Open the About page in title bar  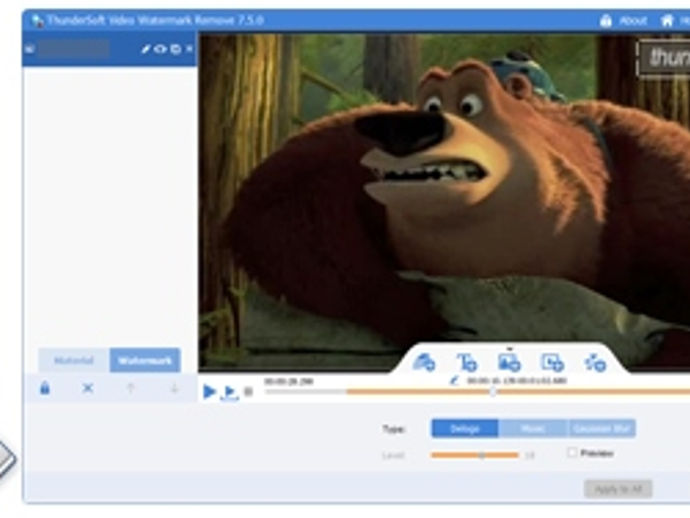click(633, 21)
